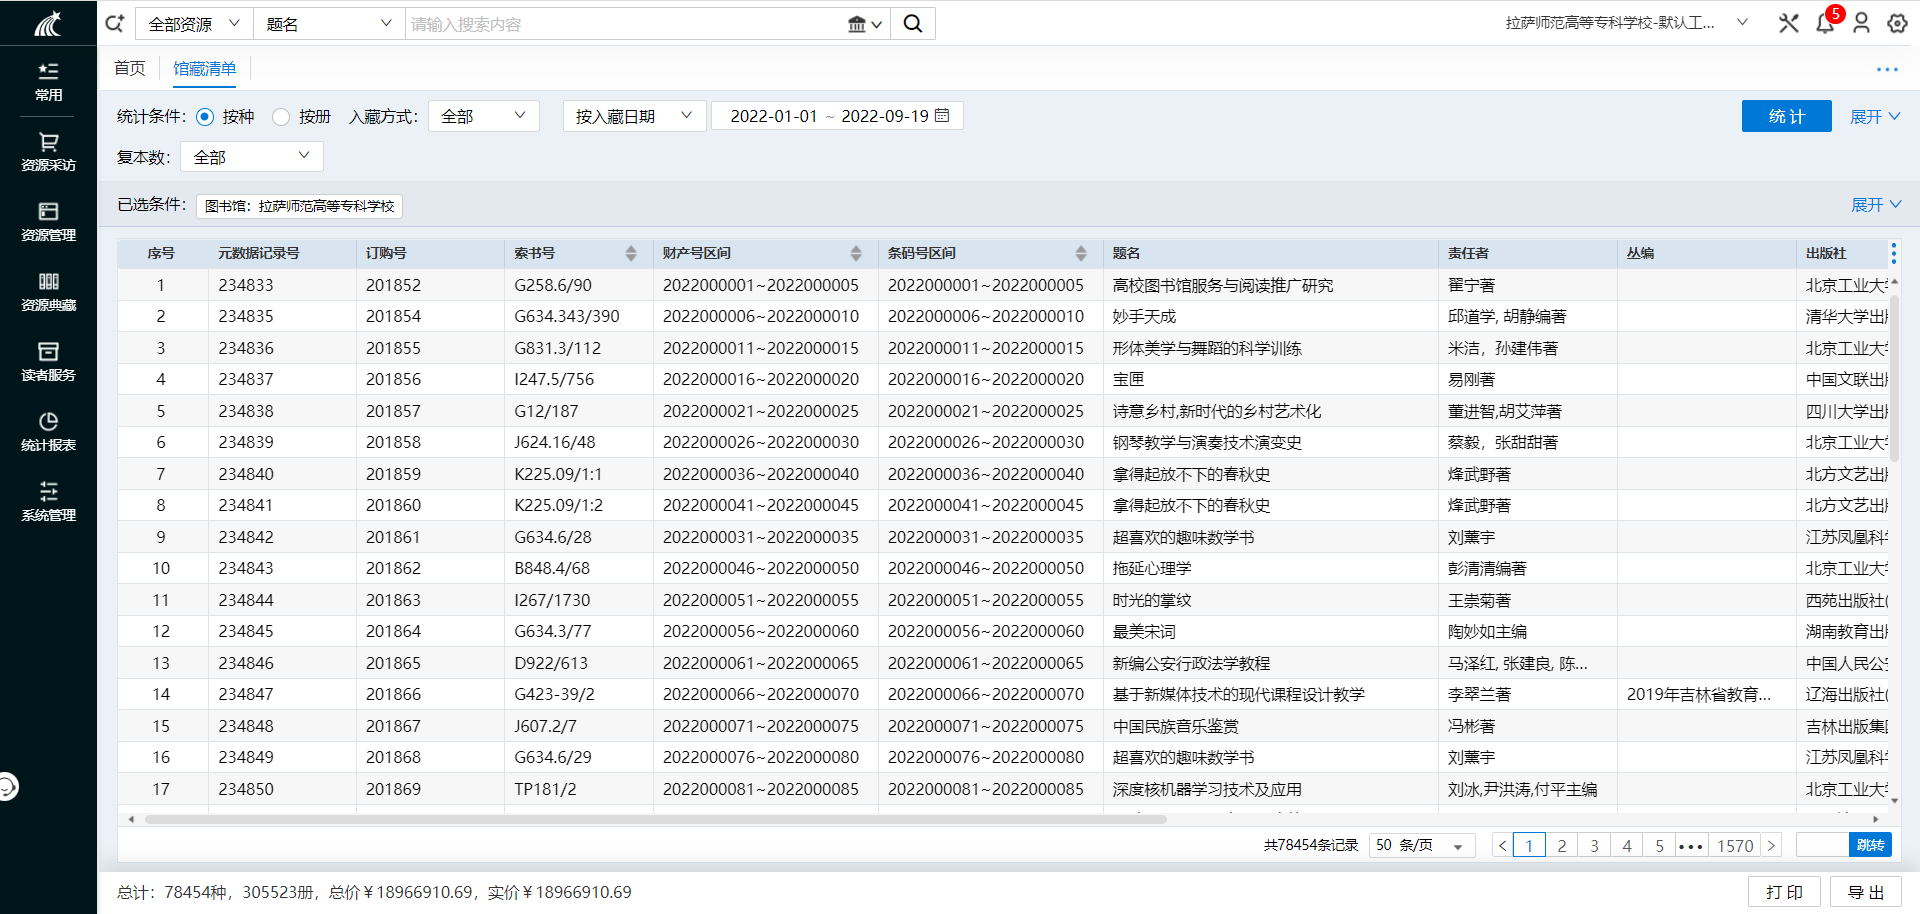Open the 复本数 dropdown

(251, 157)
